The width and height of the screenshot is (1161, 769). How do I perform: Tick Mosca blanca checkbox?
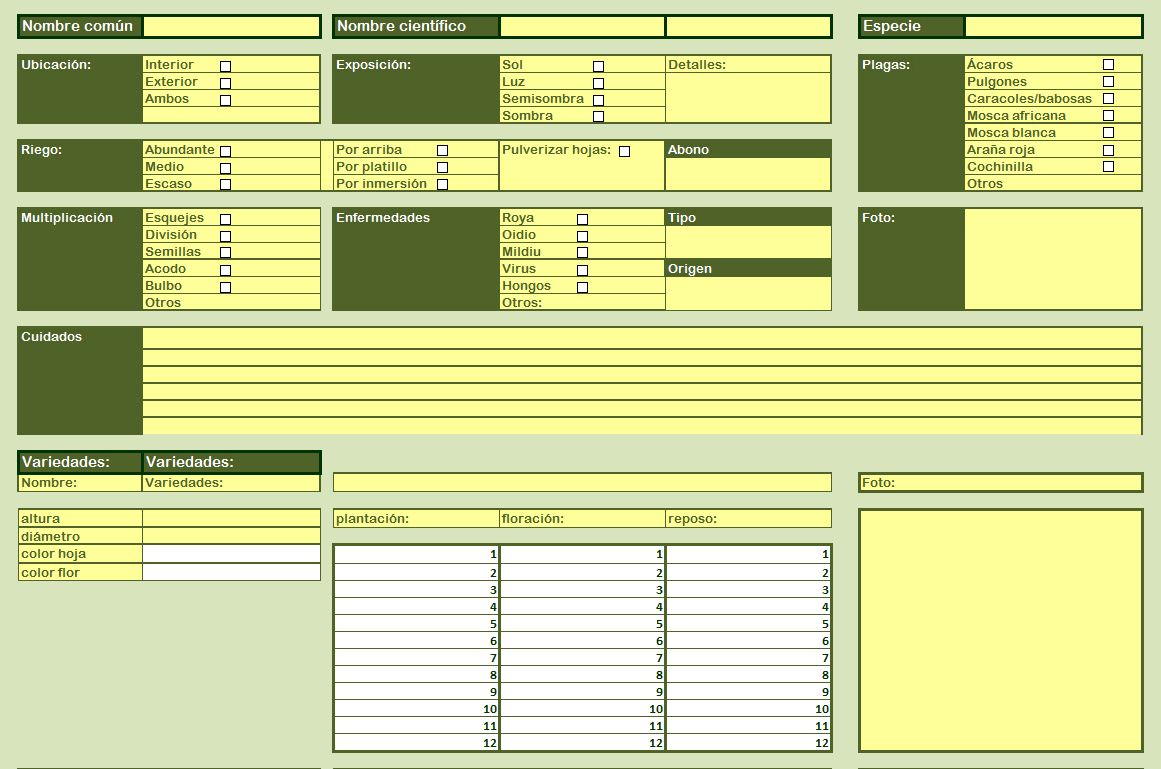click(1108, 132)
